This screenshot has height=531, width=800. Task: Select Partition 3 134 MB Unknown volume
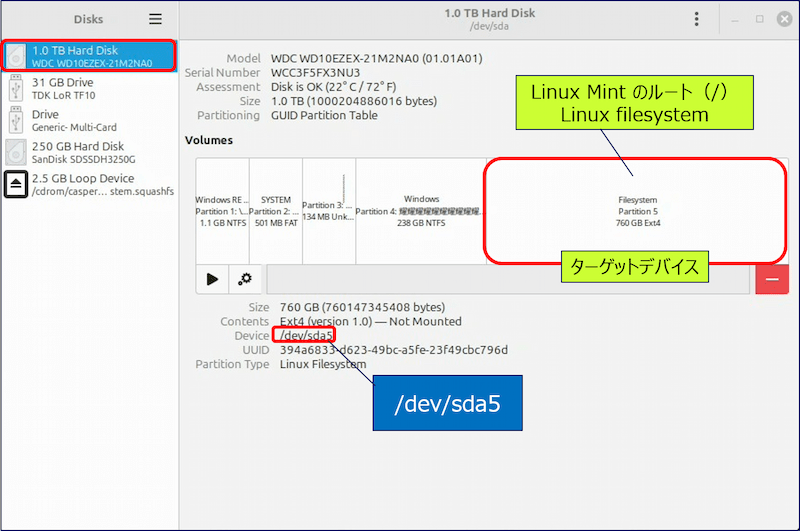coord(329,211)
